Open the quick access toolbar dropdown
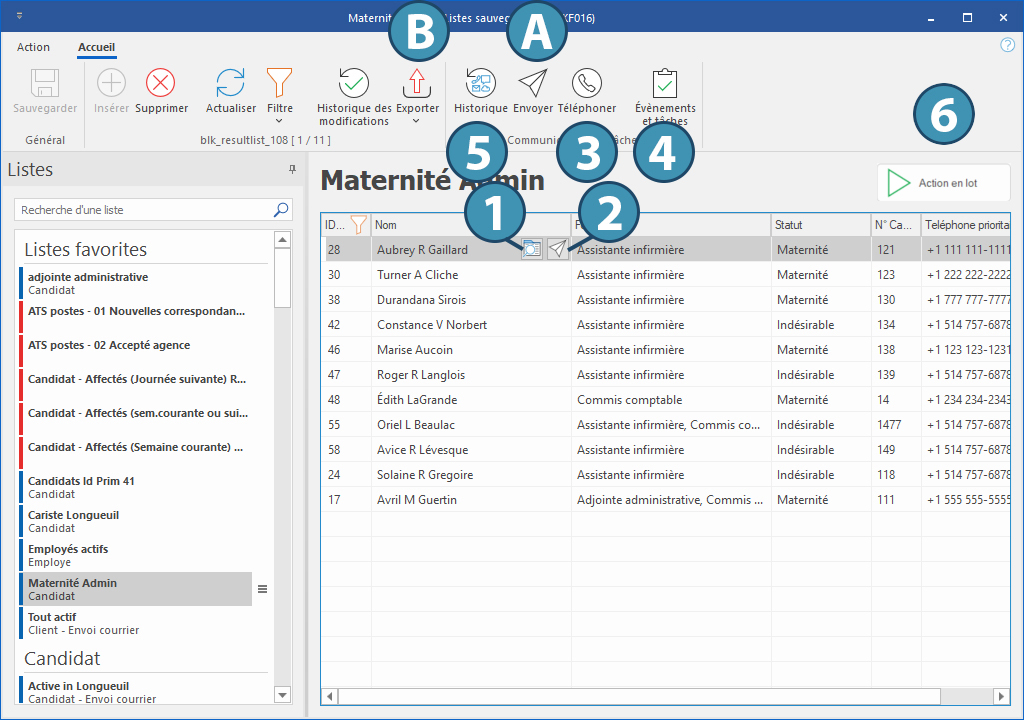 coord(20,17)
